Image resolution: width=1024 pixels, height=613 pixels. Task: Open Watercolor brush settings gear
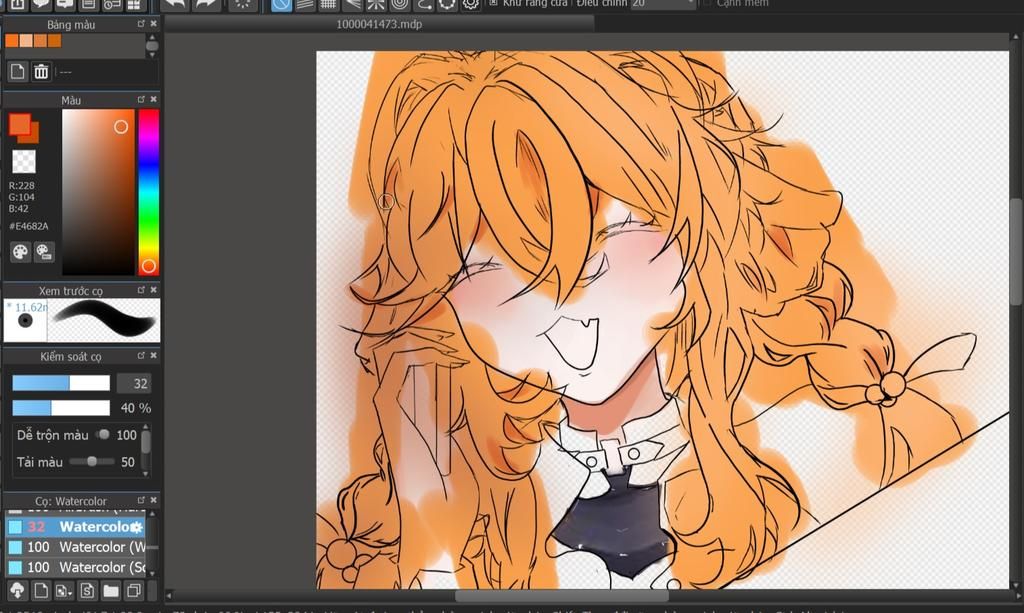pyautogui.click(x=136, y=527)
